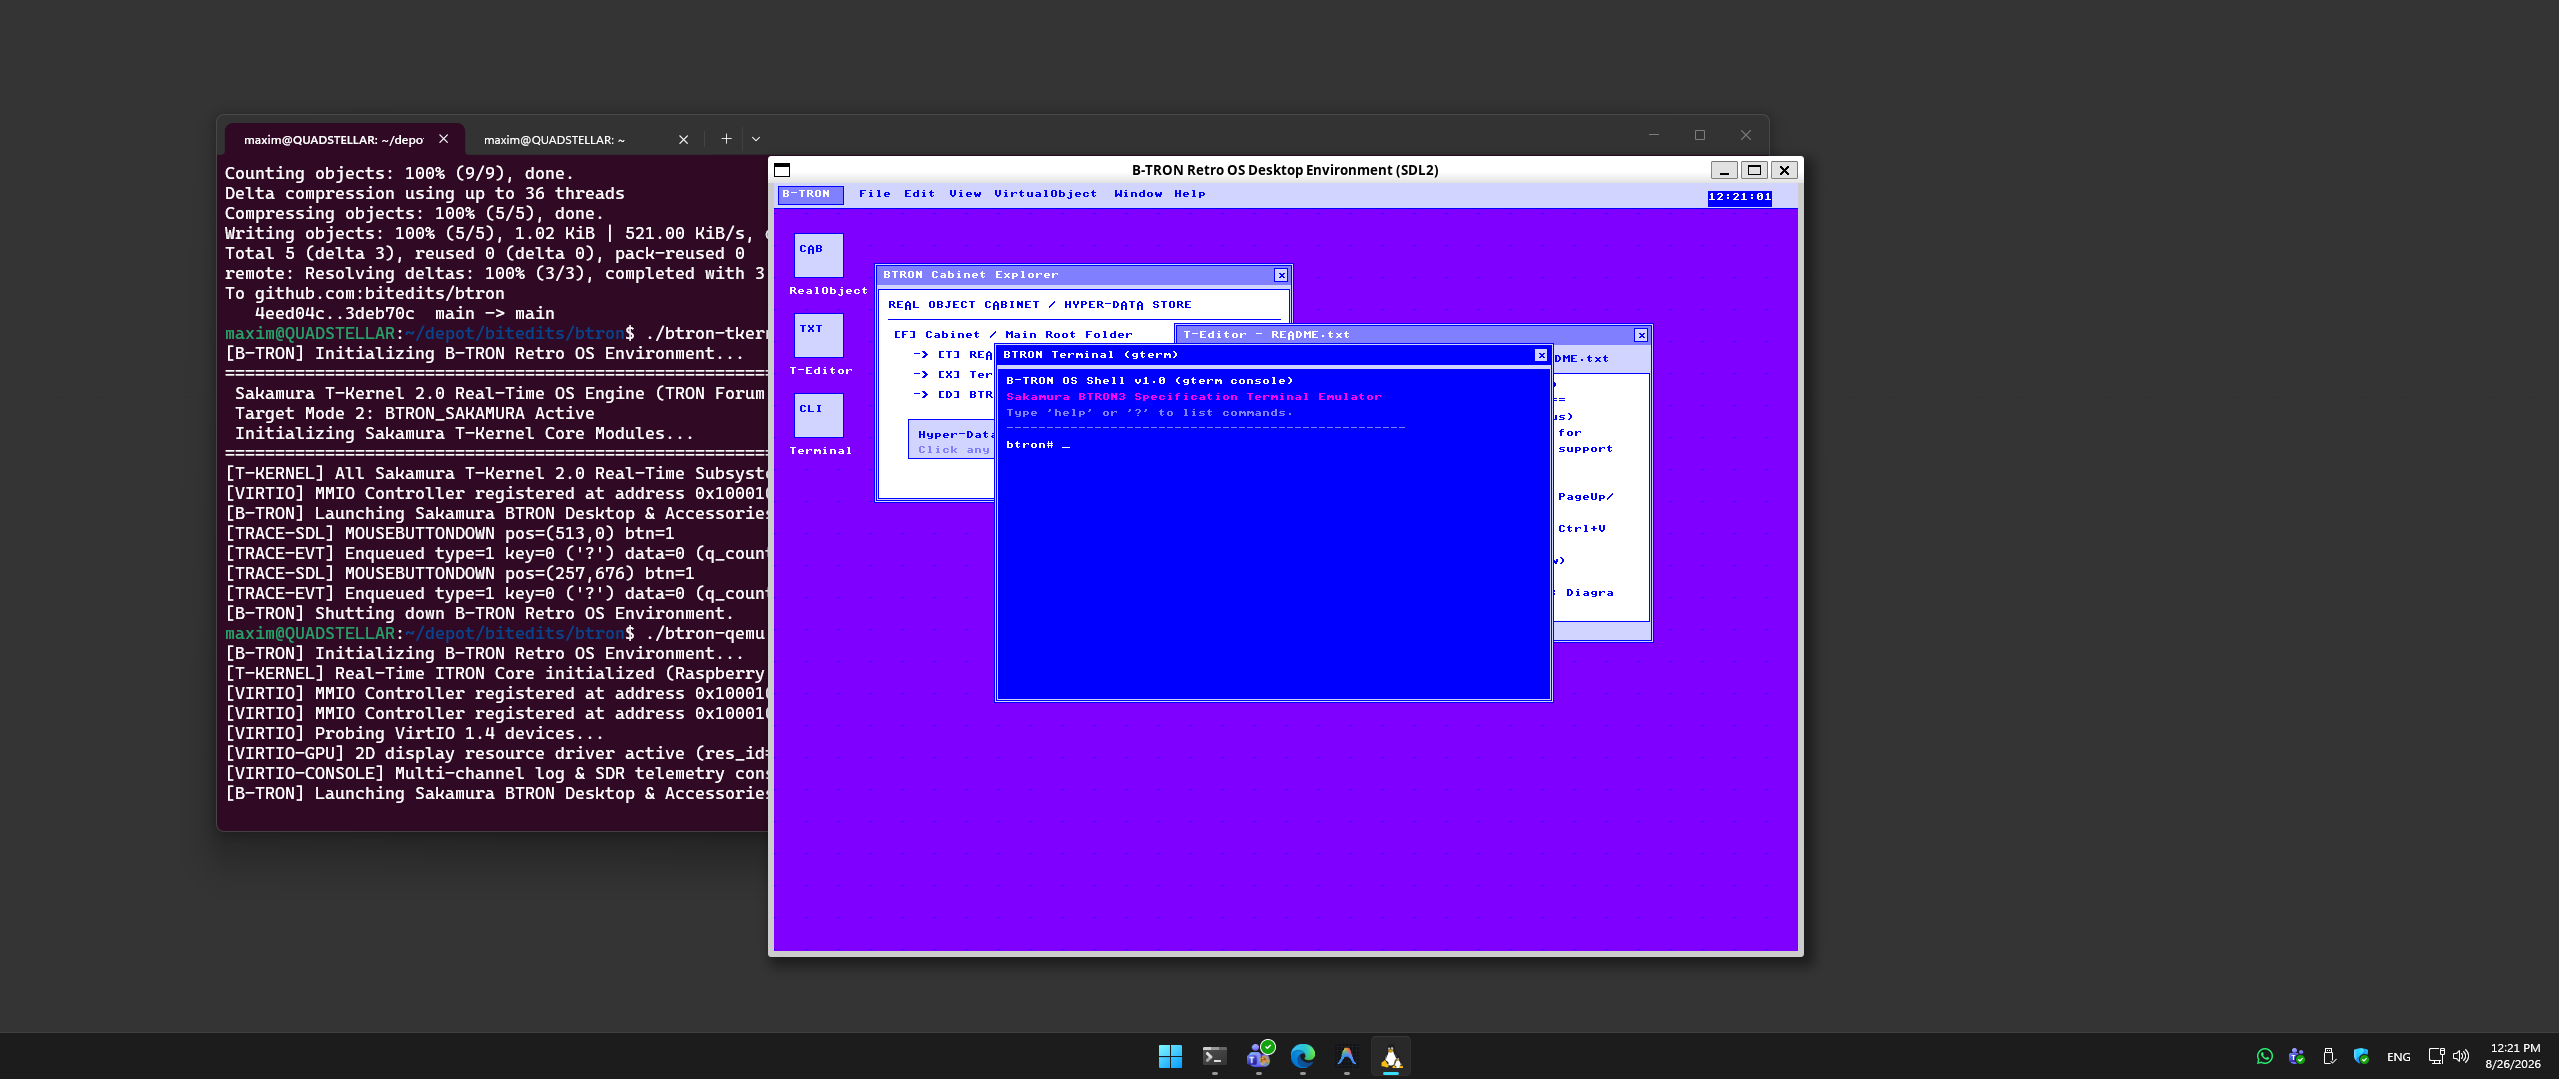Maximize the B-TRON SDL2 window
The width and height of the screenshot is (2559, 1079).
point(1754,170)
